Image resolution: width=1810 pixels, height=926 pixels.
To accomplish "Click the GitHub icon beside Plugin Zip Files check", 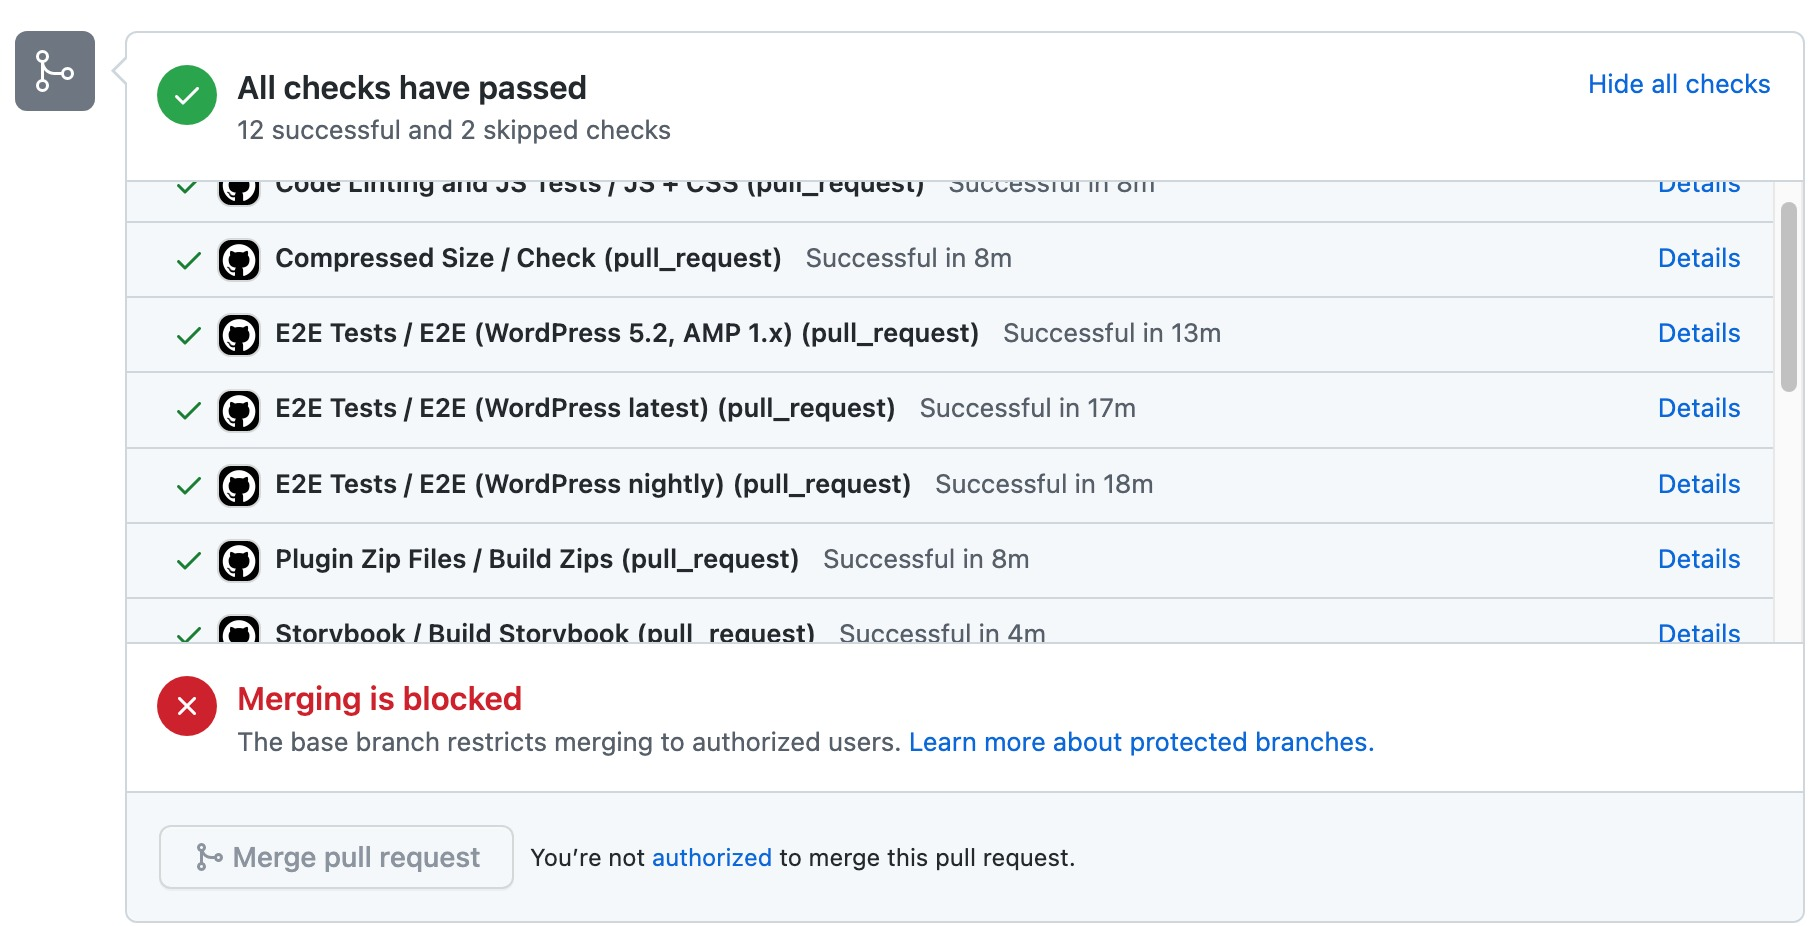I will [239, 560].
